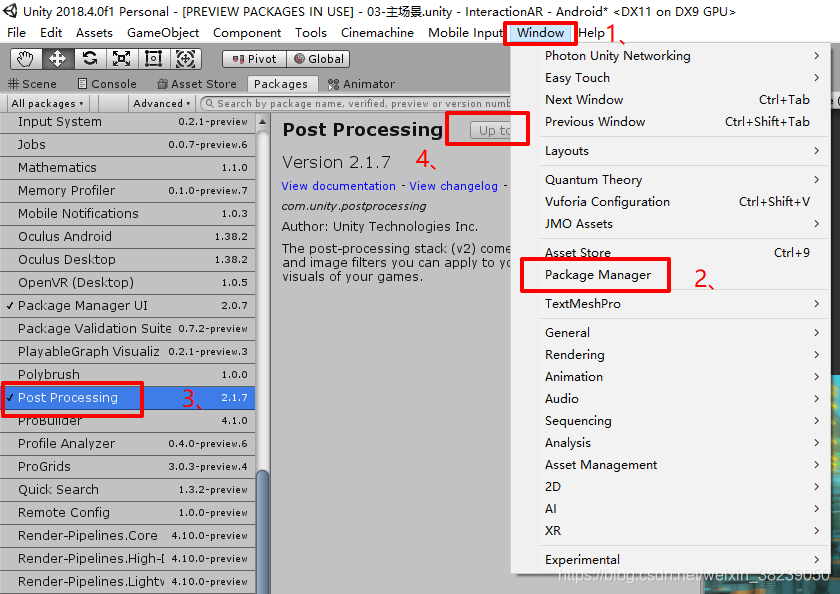The image size is (840, 594).
Task: Click the package search field
Action: 356,103
